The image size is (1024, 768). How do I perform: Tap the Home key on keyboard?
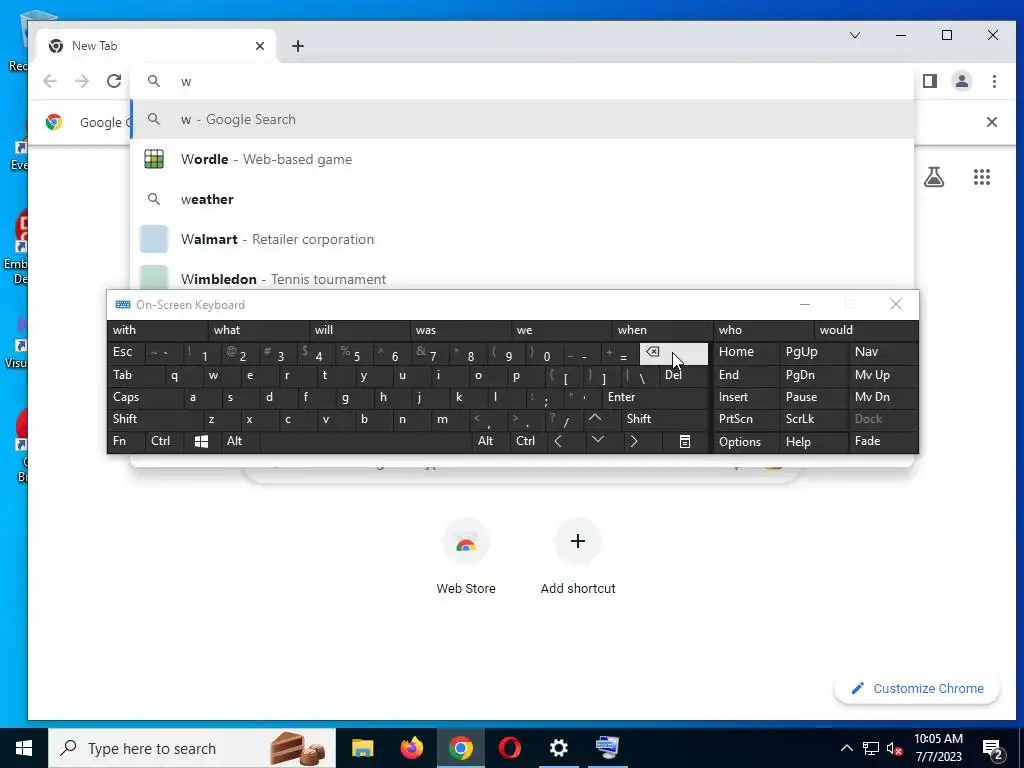point(746,351)
